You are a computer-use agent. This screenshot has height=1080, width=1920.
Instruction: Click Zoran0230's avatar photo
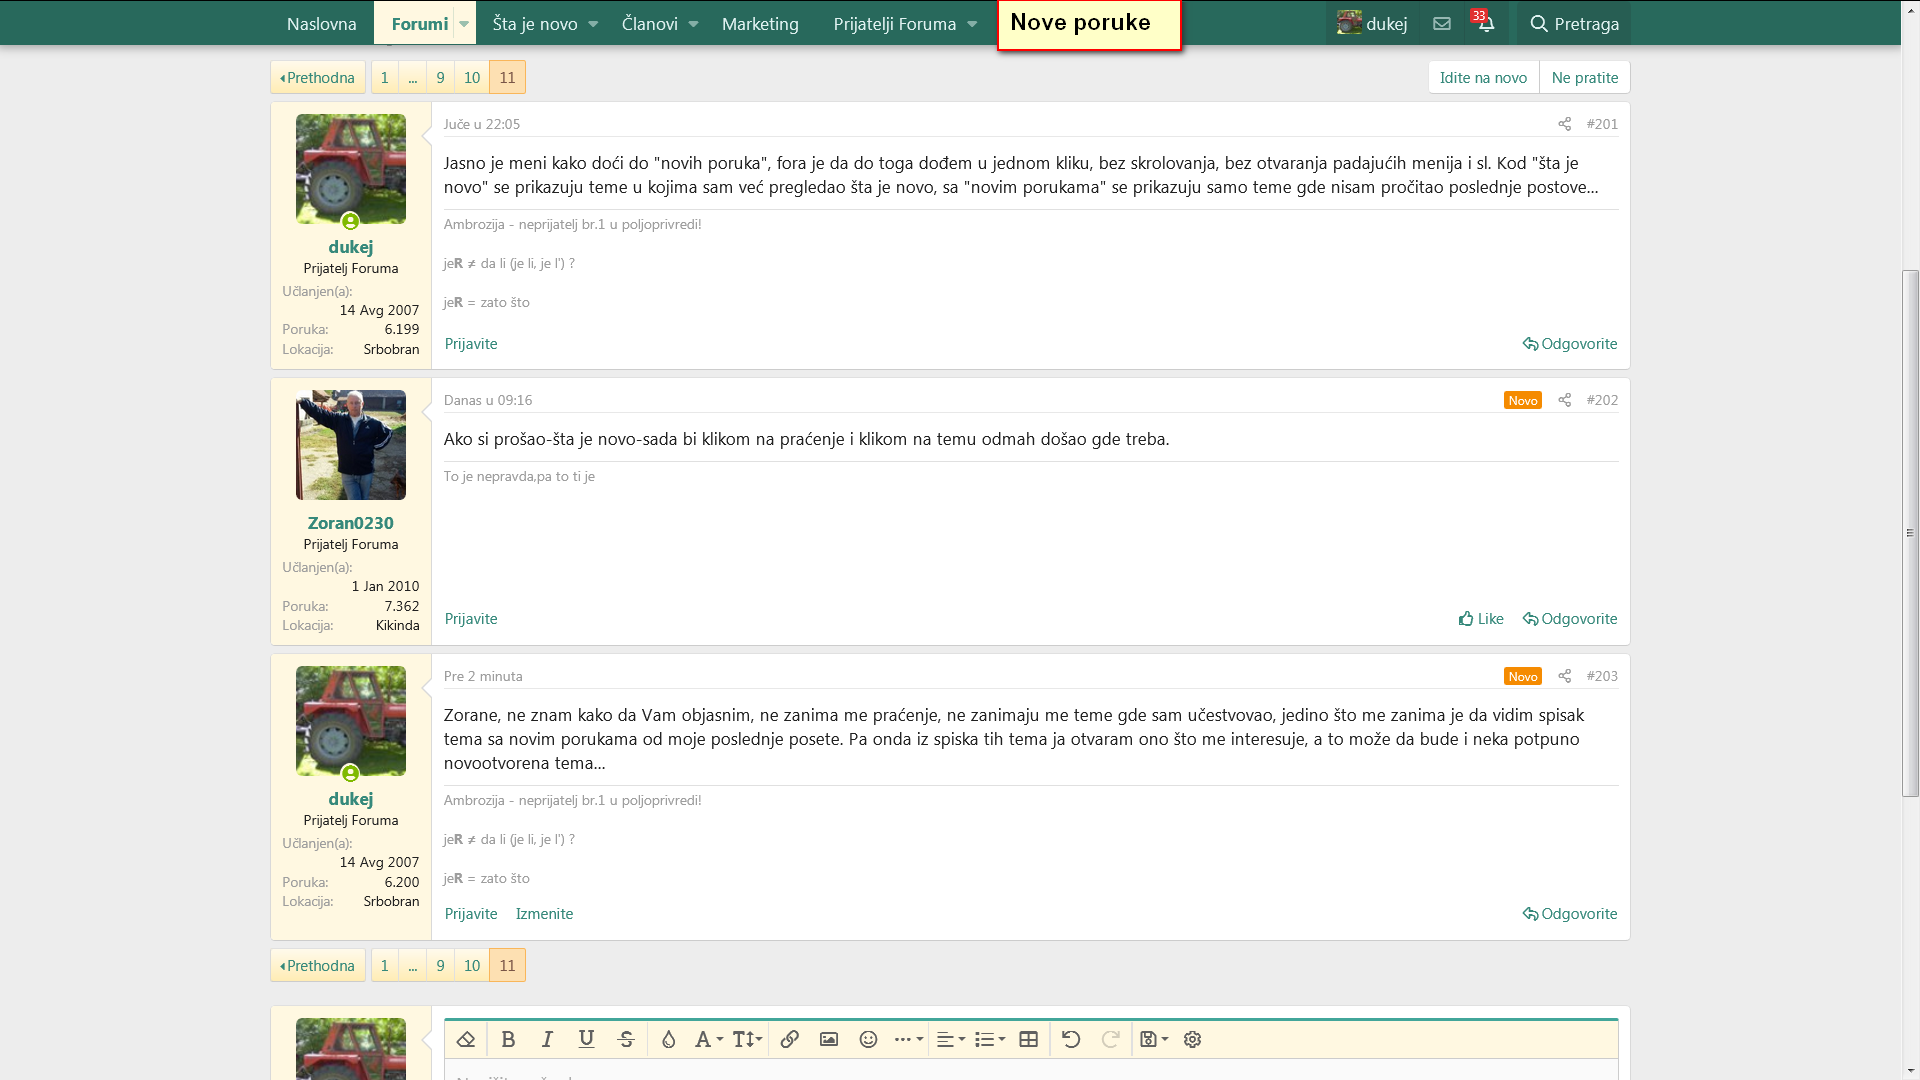click(x=351, y=445)
